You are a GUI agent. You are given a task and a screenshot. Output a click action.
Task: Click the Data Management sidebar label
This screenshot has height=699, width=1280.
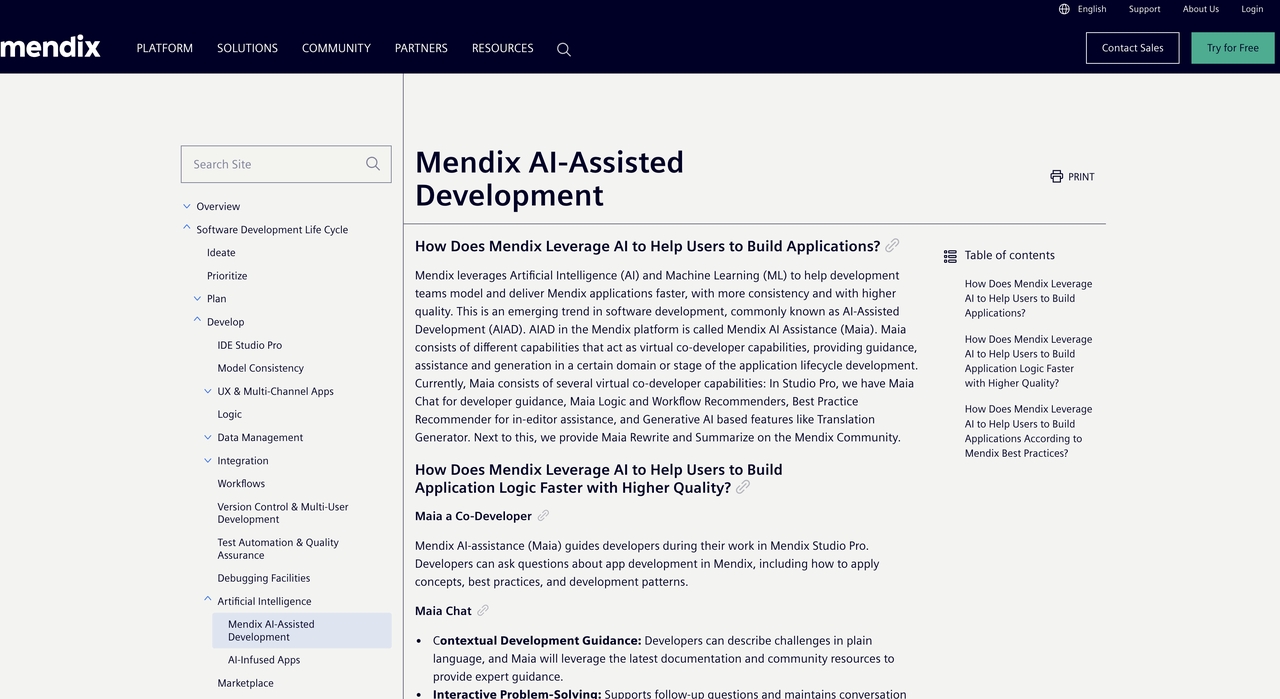pyautogui.click(x=260, y=438)
